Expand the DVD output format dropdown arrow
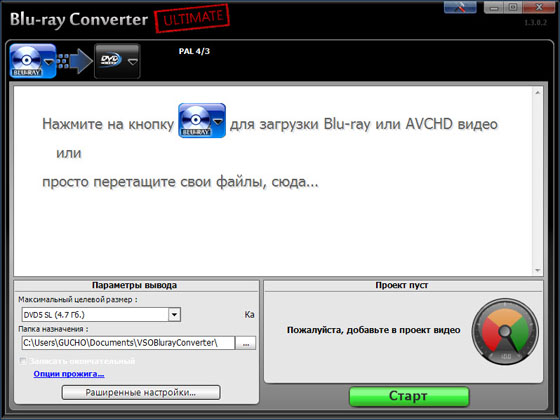The width and height of the screenshot is (560, 420). [132, 62]
